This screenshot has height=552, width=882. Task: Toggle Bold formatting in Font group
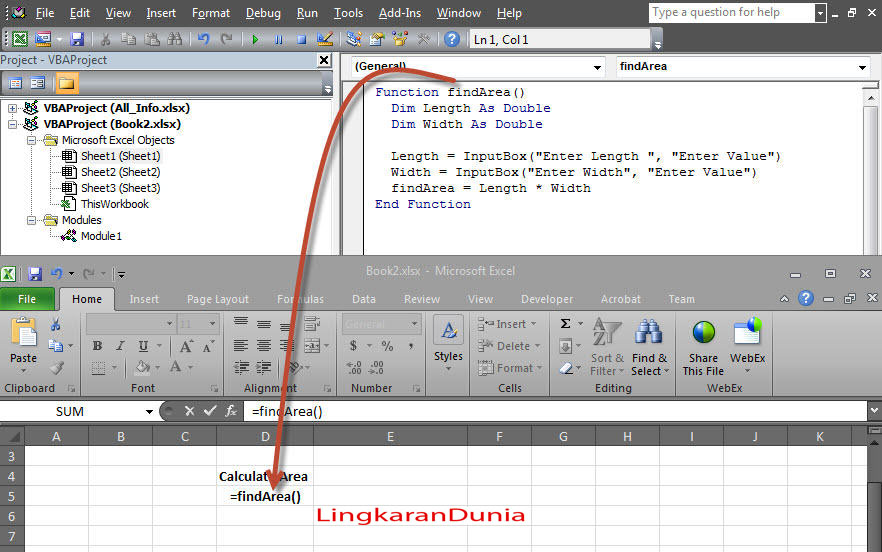tap(97, 345)
